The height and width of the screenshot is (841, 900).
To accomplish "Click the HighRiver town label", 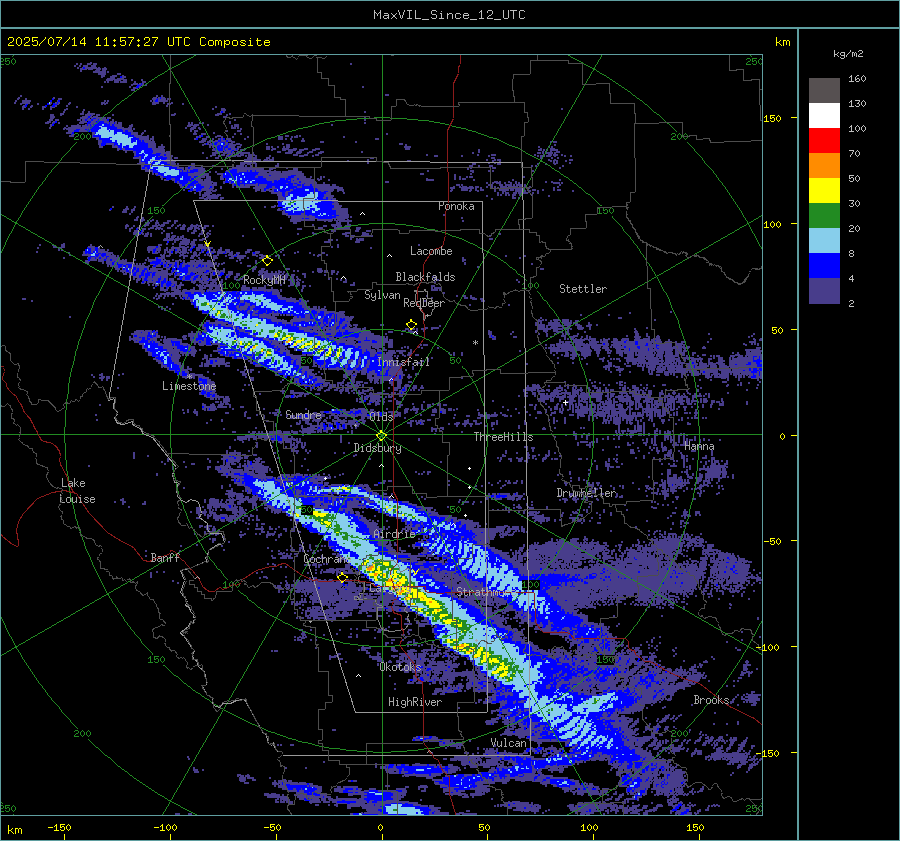I will tap(415, 702).
